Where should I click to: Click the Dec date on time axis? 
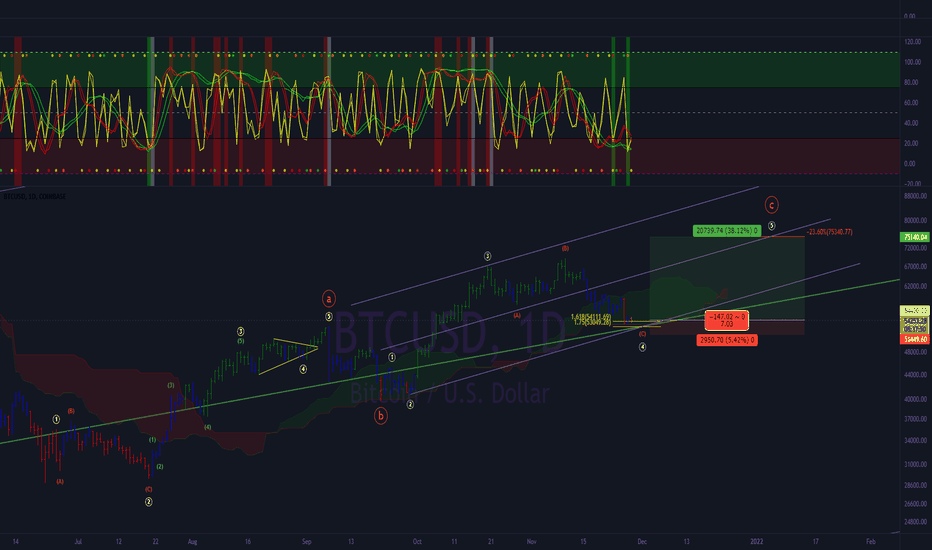tap(642, 542)
